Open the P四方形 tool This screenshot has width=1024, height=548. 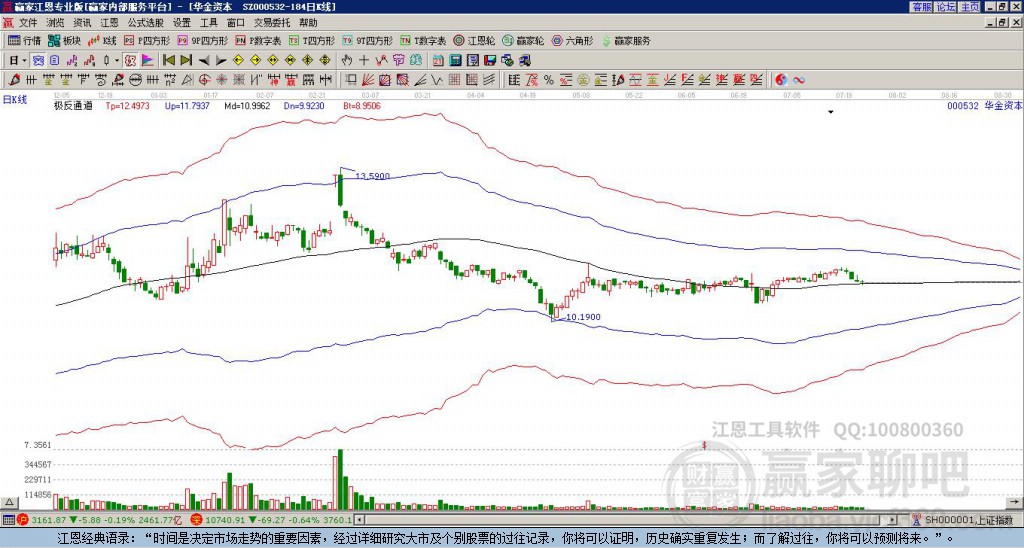pyautogui.click(x=147, y=40)
